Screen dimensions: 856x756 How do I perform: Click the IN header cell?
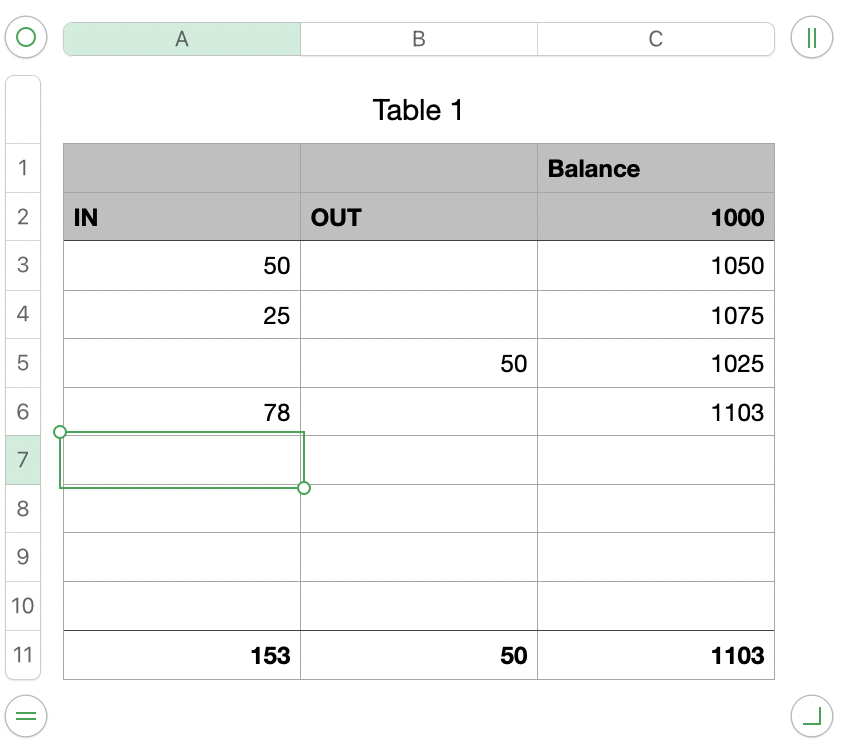182,217
